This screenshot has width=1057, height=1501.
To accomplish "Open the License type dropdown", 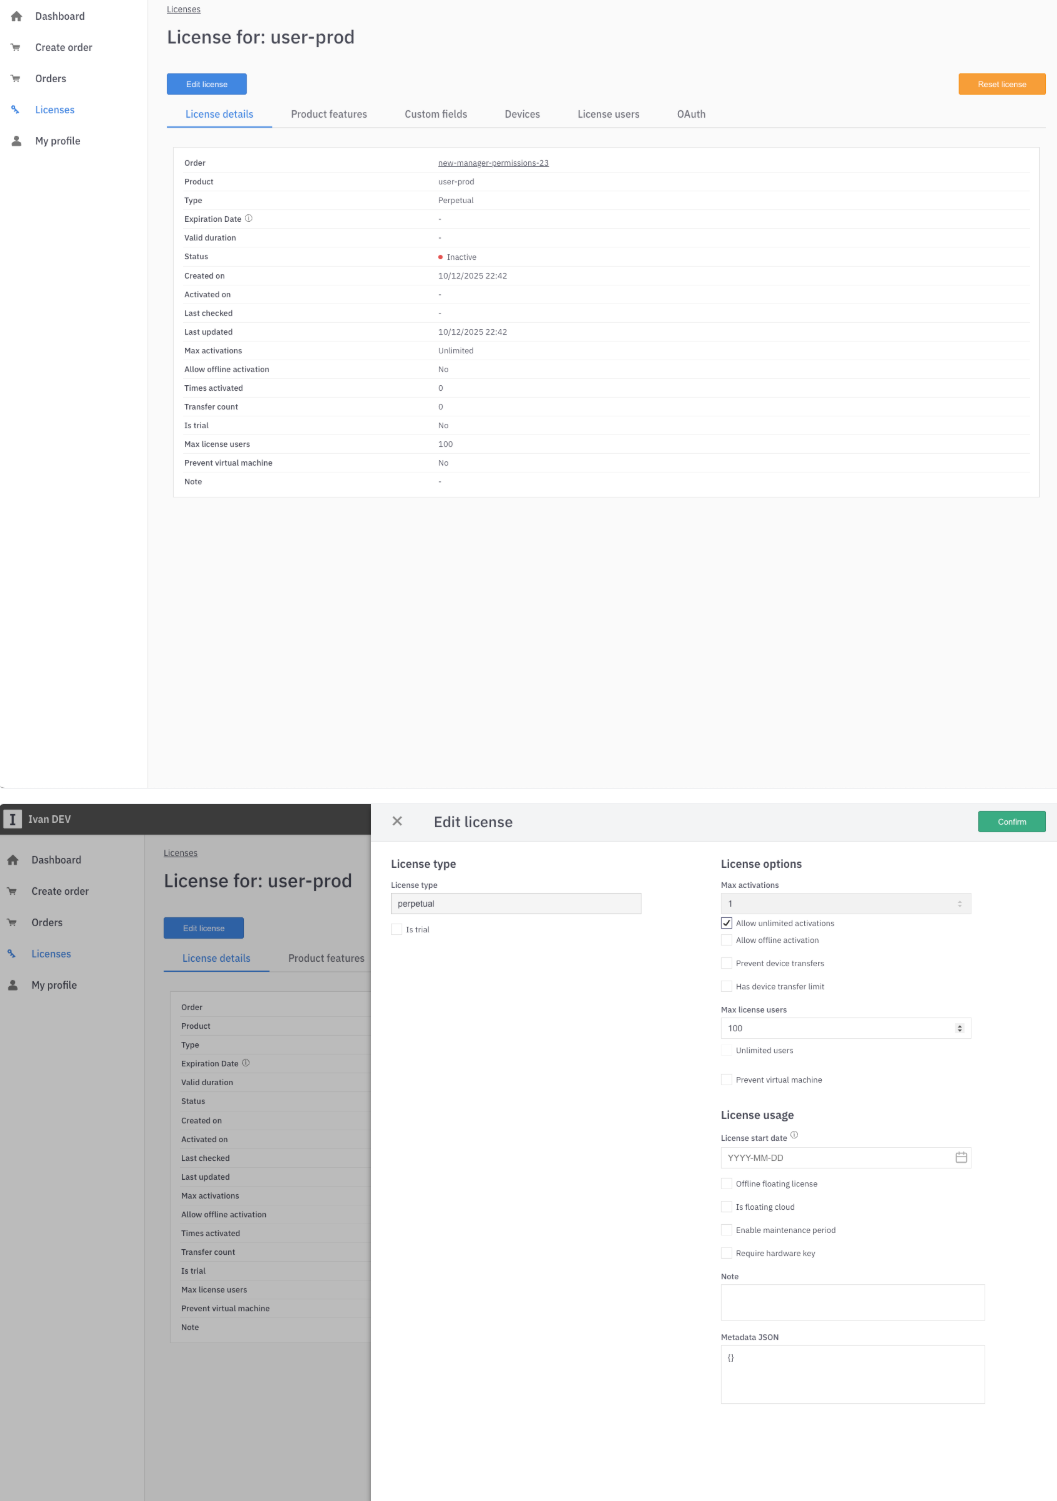I will point(515,904).
